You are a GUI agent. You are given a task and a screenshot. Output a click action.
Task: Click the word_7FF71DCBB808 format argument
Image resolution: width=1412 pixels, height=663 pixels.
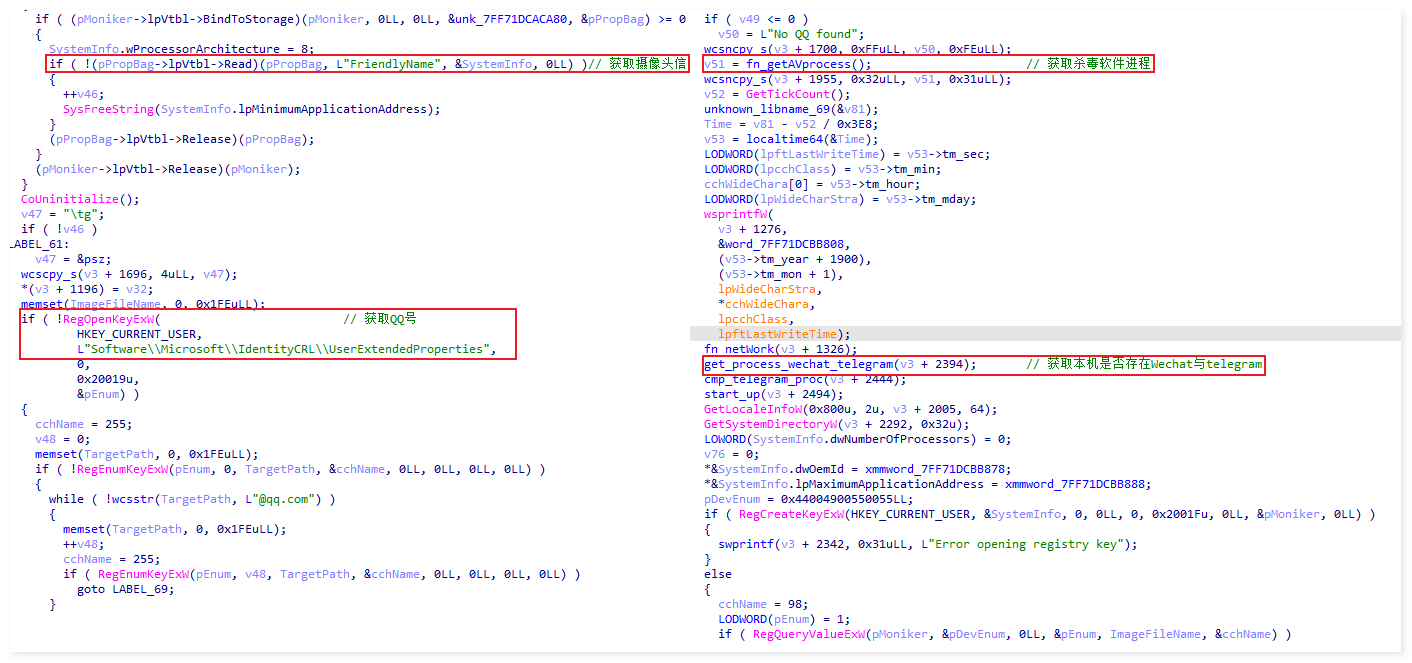(788, 244)
